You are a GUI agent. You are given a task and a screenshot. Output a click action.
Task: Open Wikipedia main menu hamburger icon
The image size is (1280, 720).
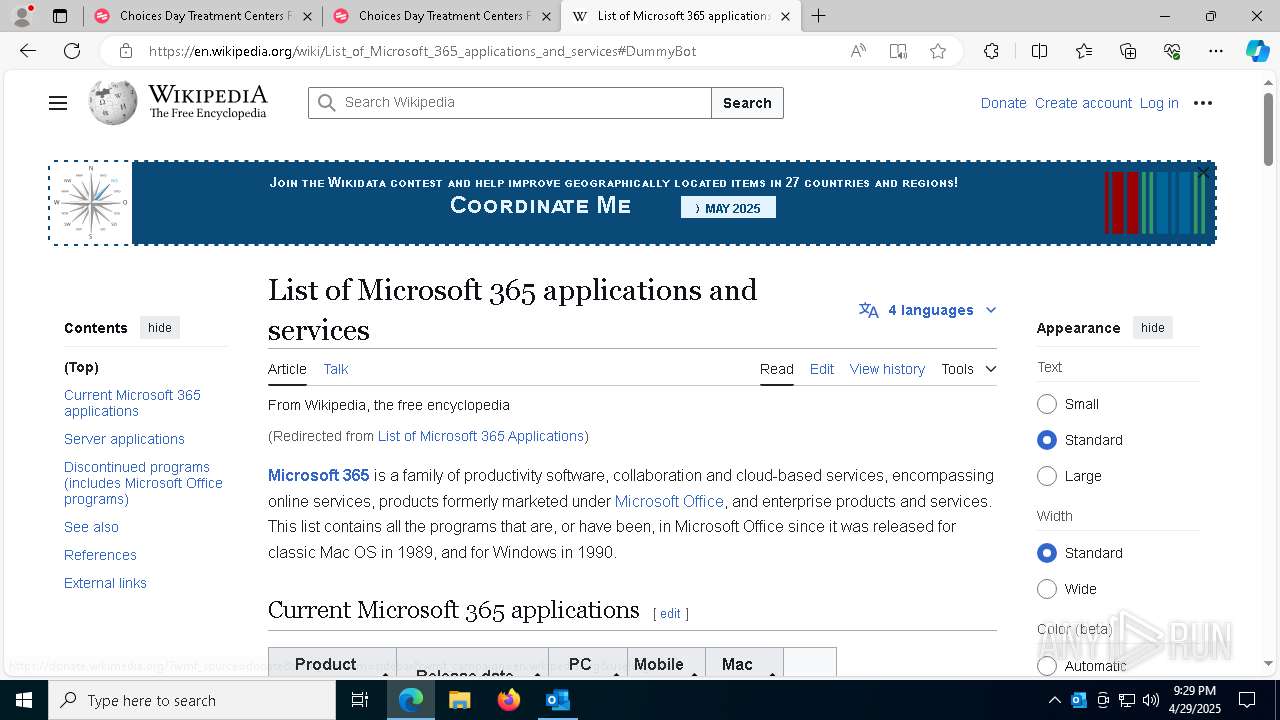(58, 103)
